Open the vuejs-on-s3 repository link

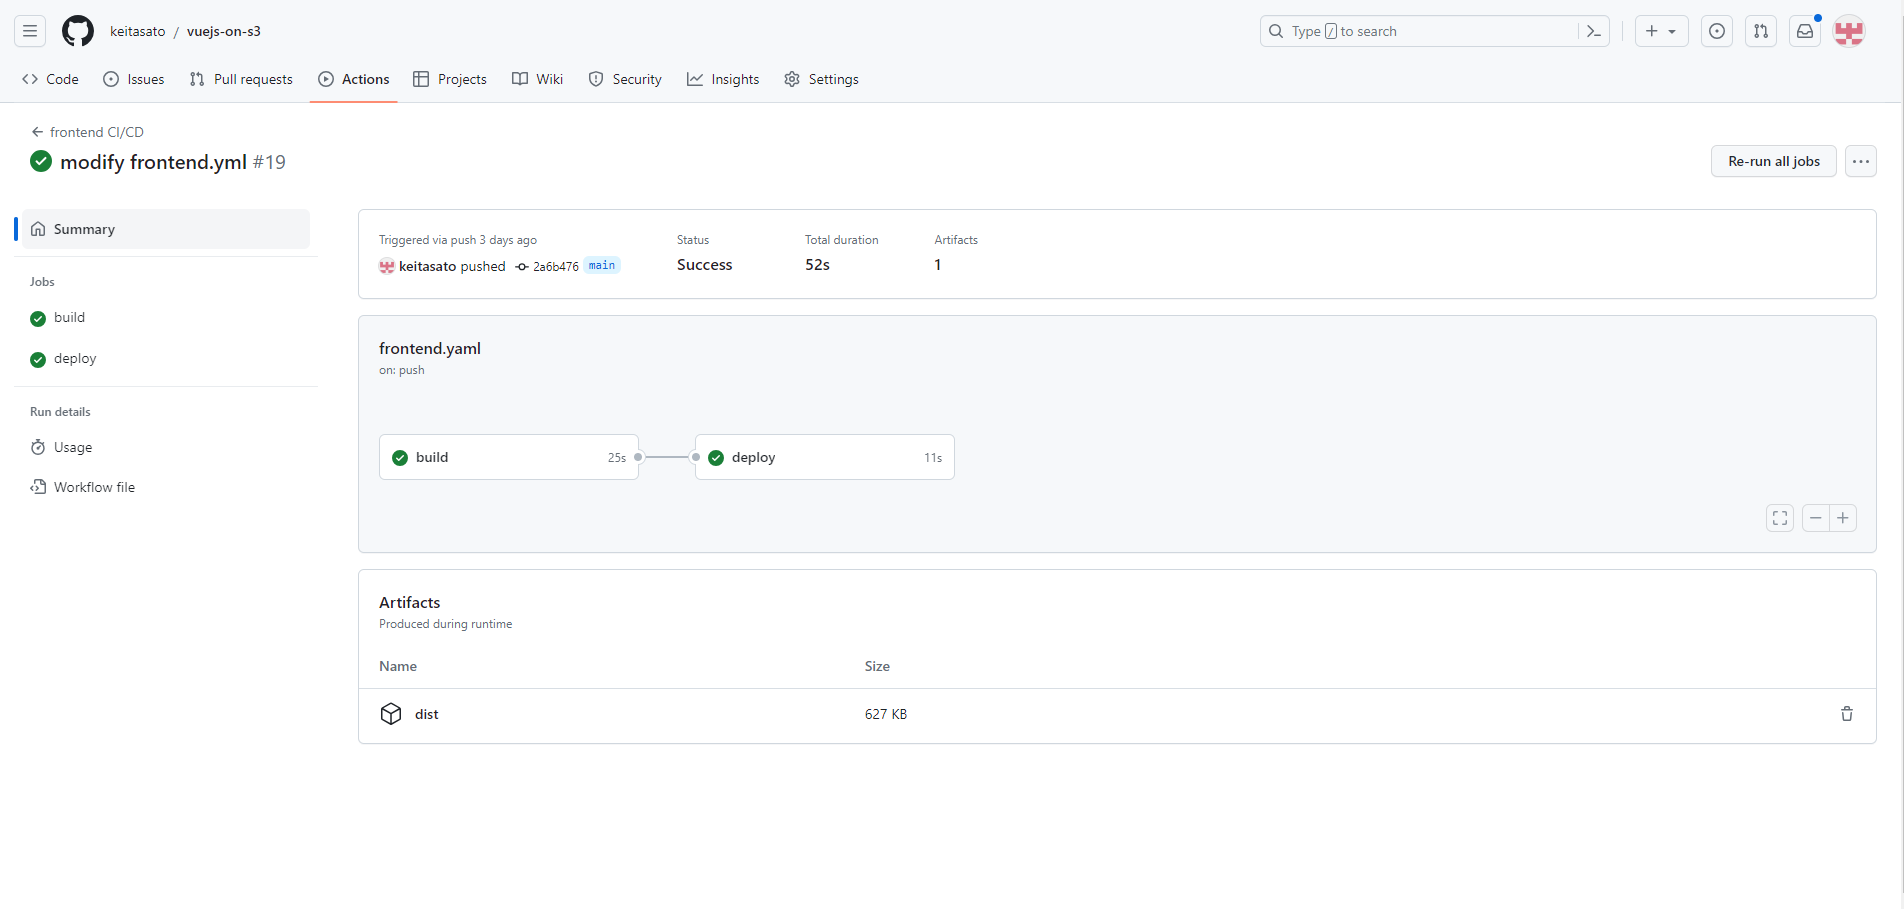(224, 31)
